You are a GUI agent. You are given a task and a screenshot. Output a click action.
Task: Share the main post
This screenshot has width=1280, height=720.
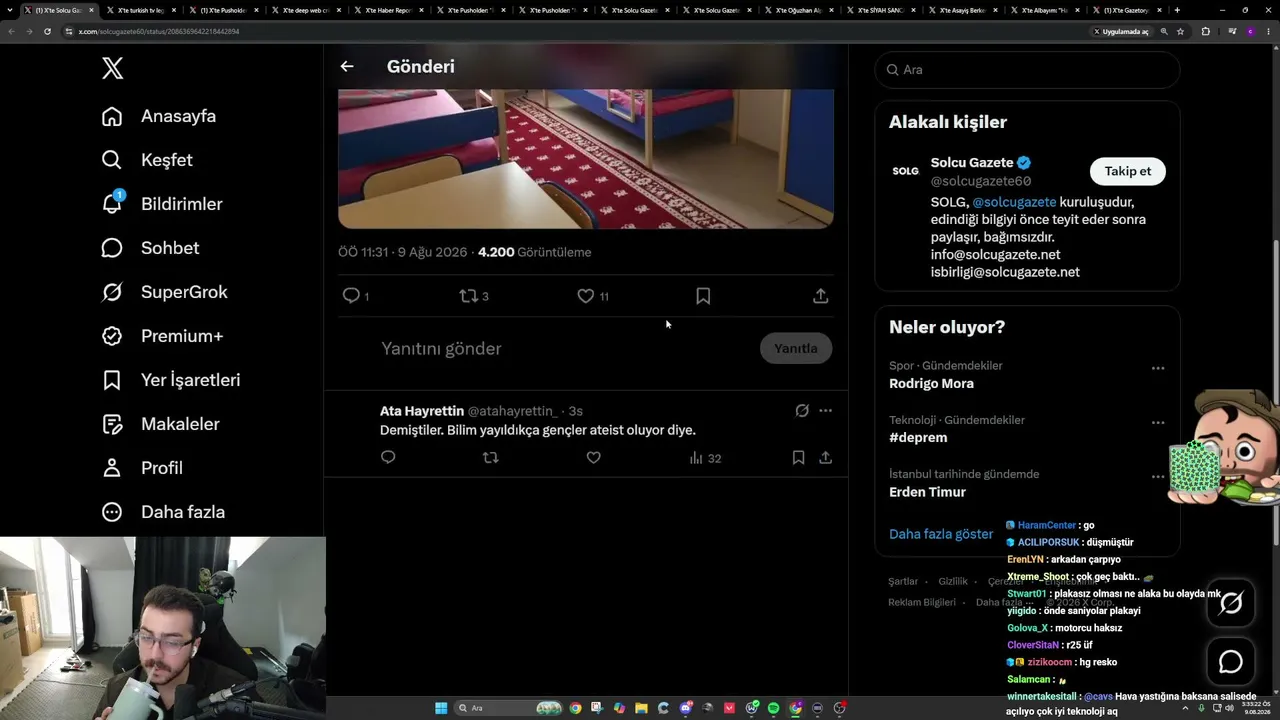click(x=820, y=296)
